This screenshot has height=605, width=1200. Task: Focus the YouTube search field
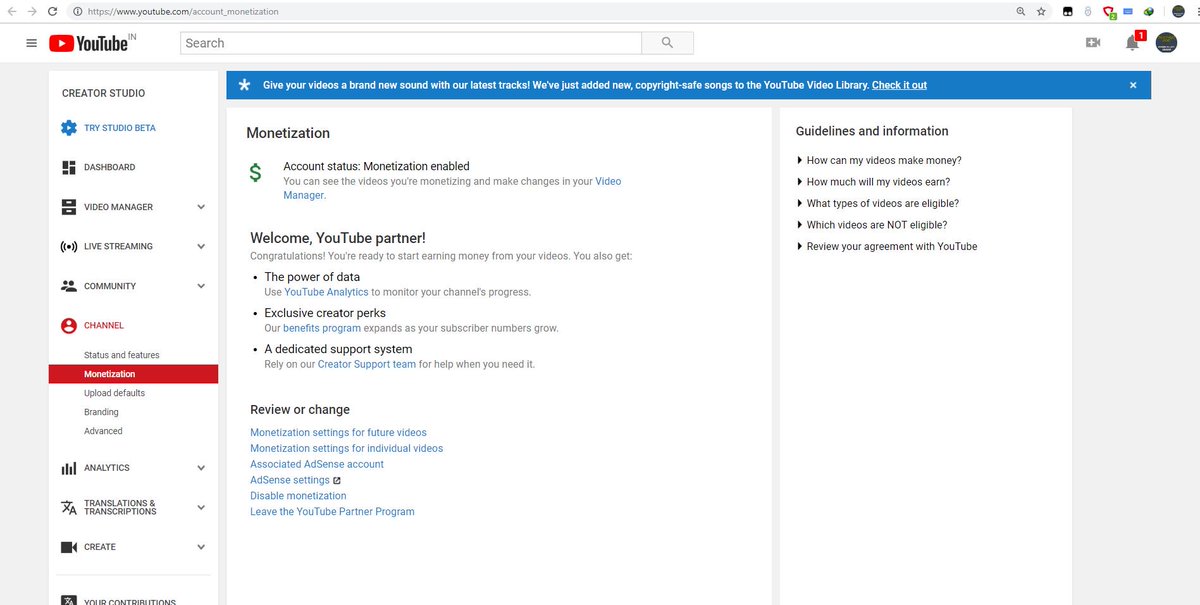[x=411, y=43]
